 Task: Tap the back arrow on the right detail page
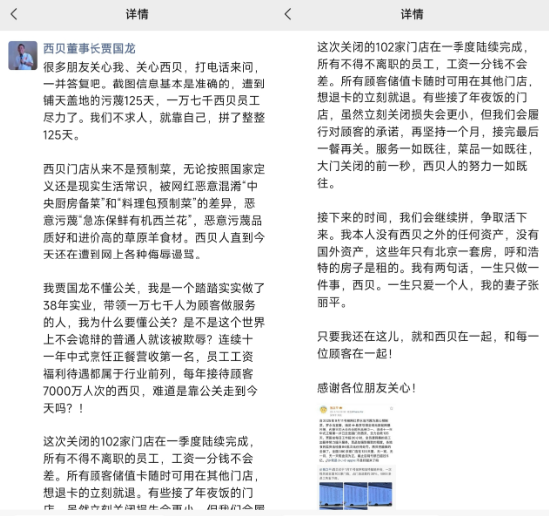[x=288, y=14]
